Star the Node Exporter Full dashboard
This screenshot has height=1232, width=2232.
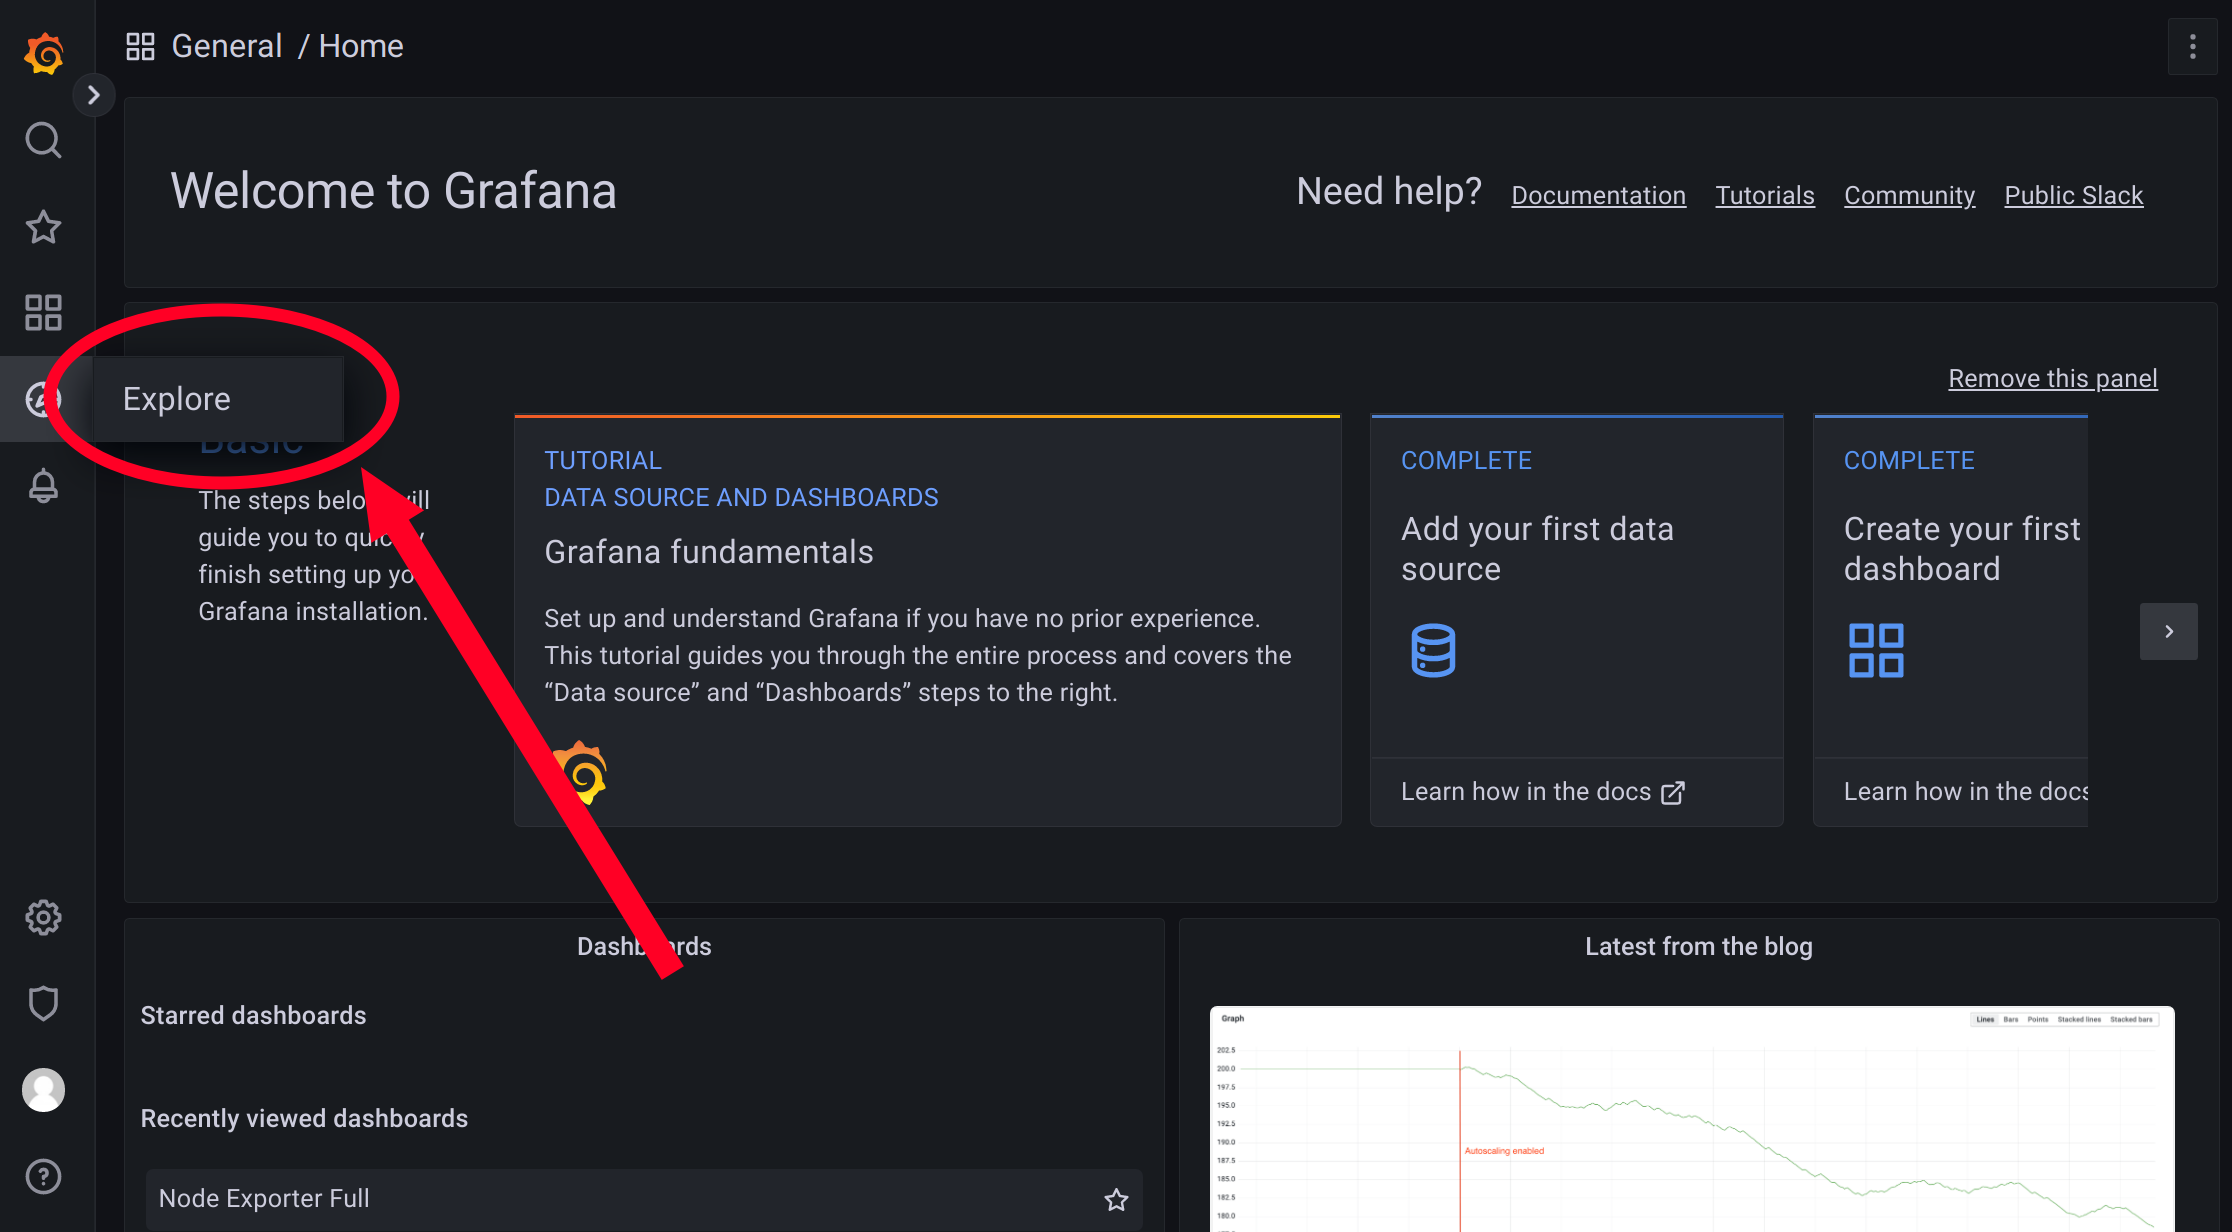pyautogui.click(x=1116, y=1199)
